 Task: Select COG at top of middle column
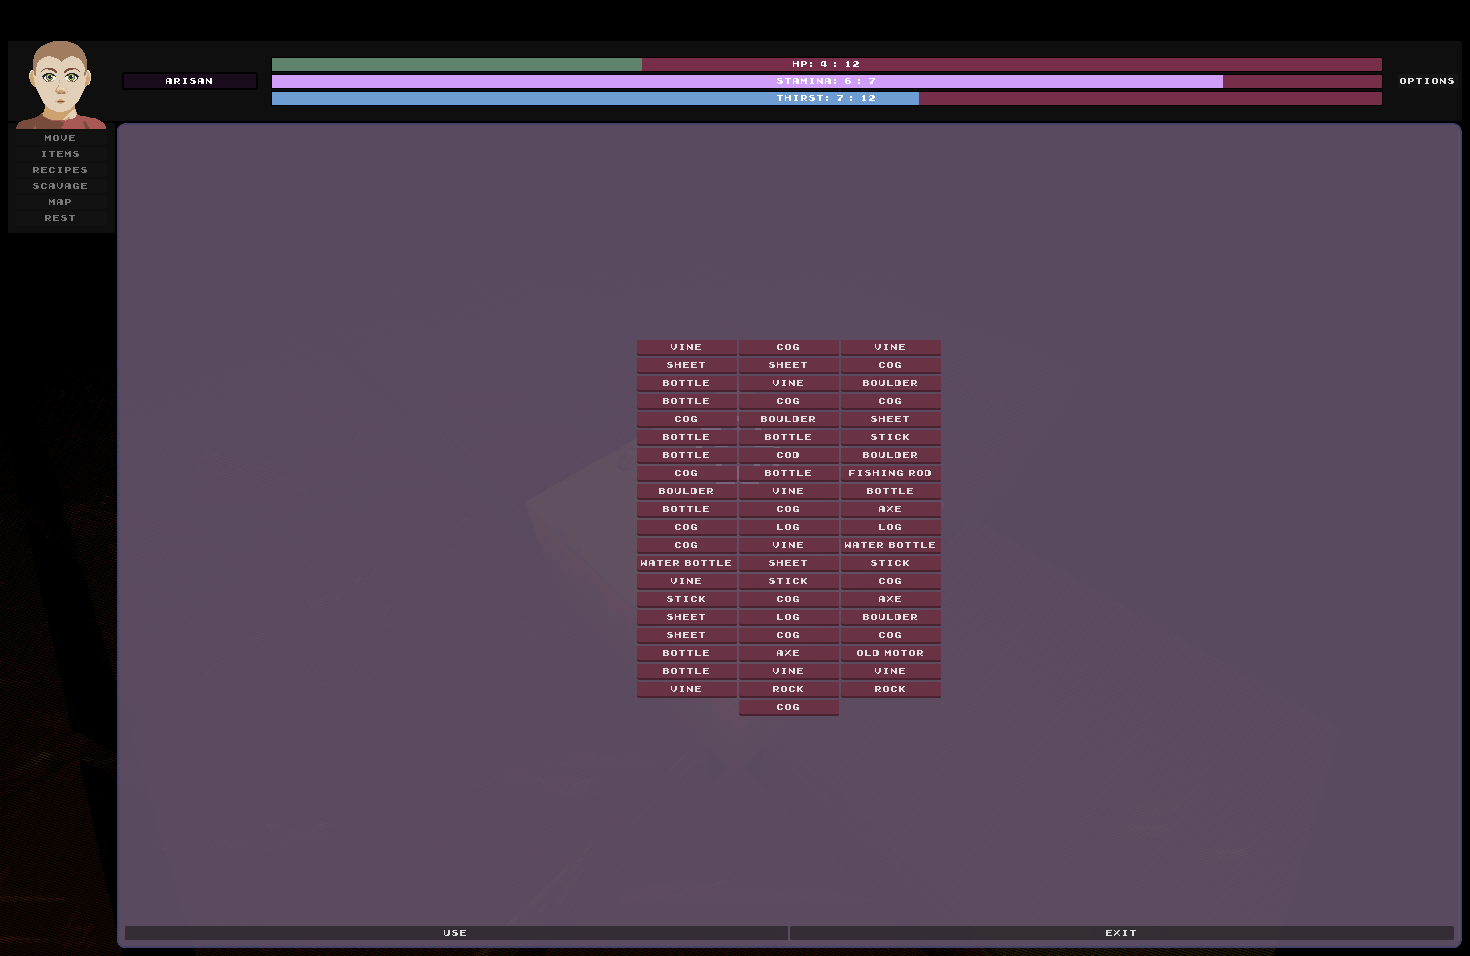click(x=788, y=347)
